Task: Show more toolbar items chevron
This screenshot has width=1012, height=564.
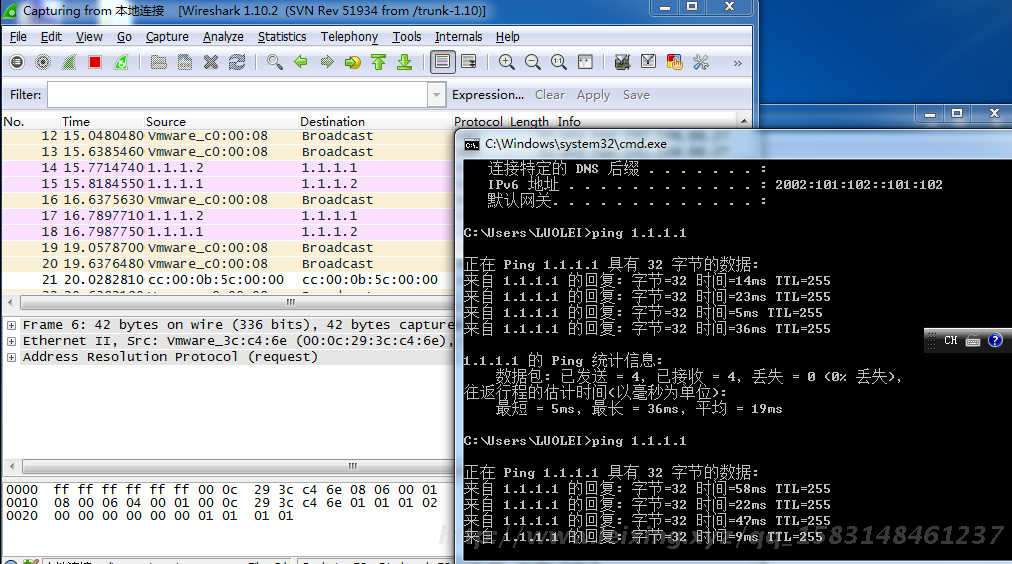Action: pyautogui.click(x=737, y=63)
